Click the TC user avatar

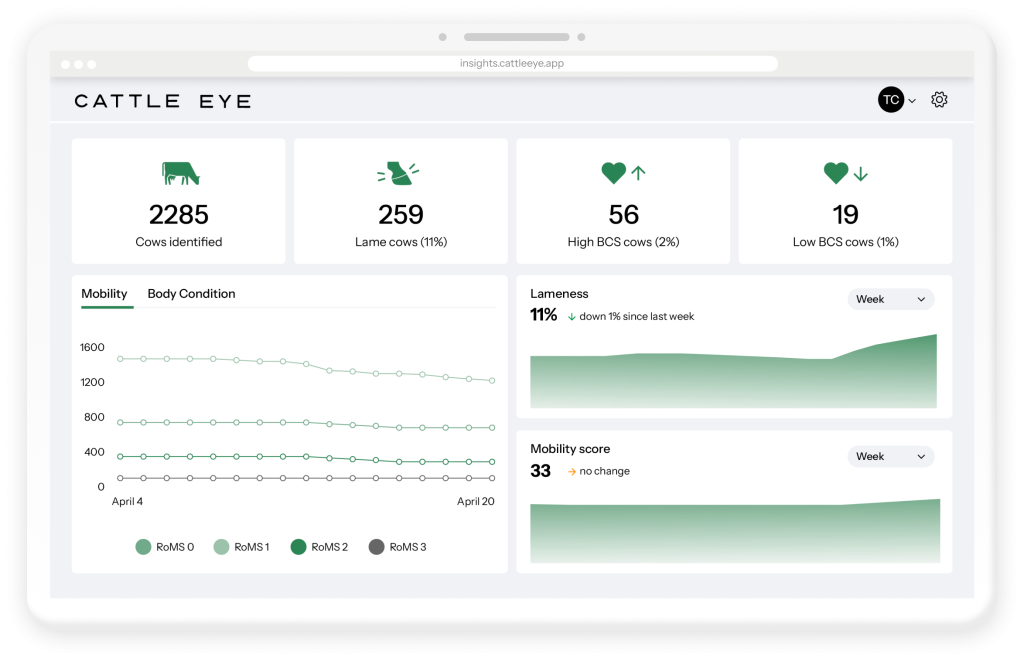(x=890, y=100)
